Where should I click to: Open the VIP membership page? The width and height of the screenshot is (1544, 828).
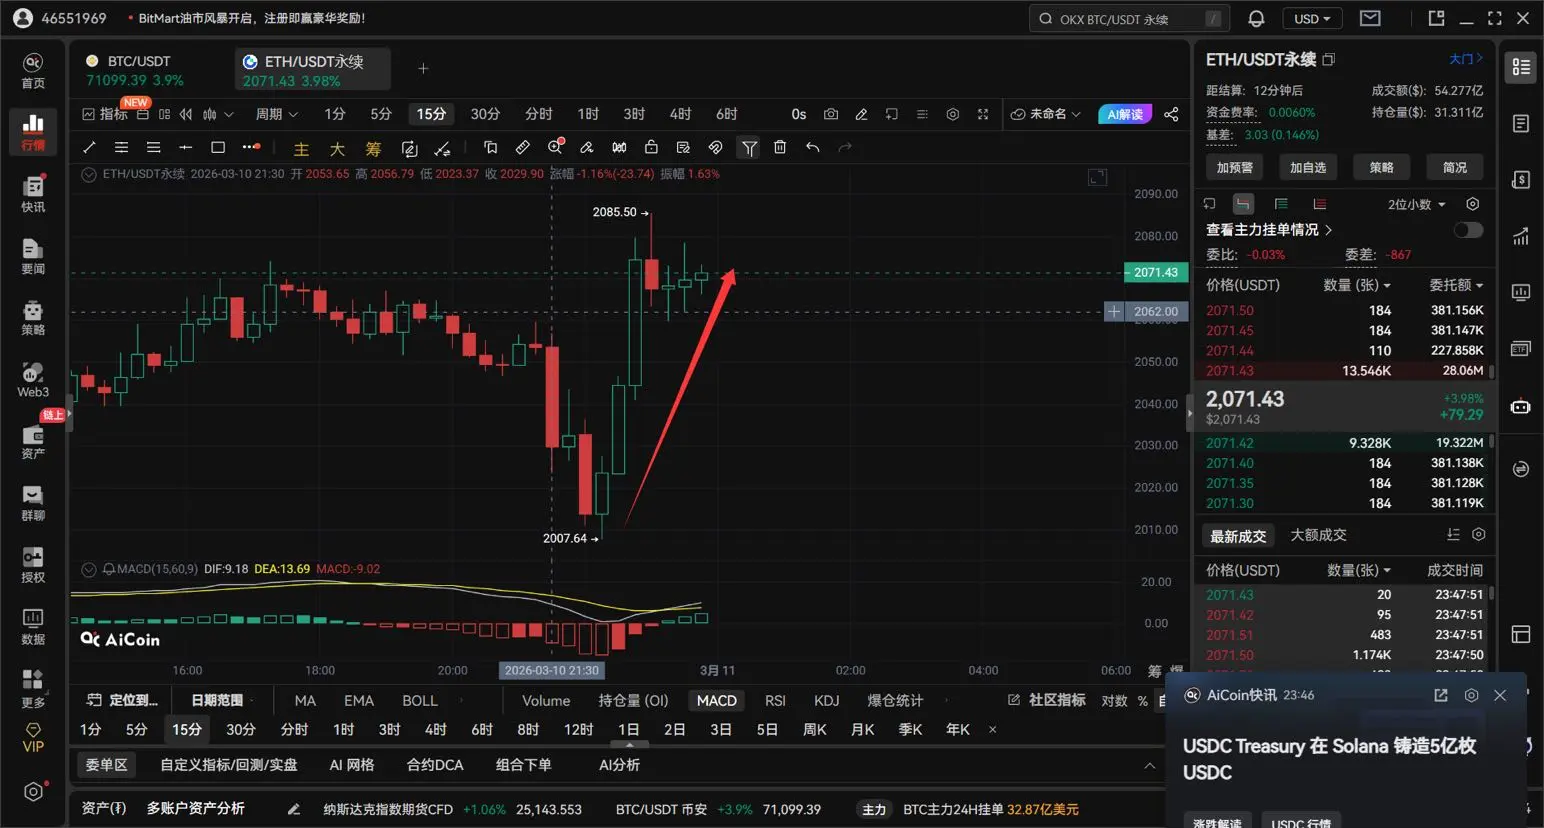coord(33,738)
